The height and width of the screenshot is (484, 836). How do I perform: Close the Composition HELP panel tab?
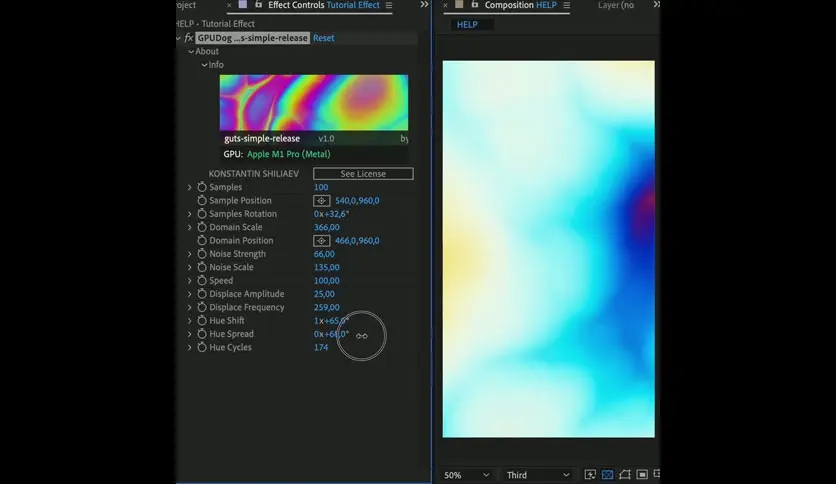tap(445, 5)
